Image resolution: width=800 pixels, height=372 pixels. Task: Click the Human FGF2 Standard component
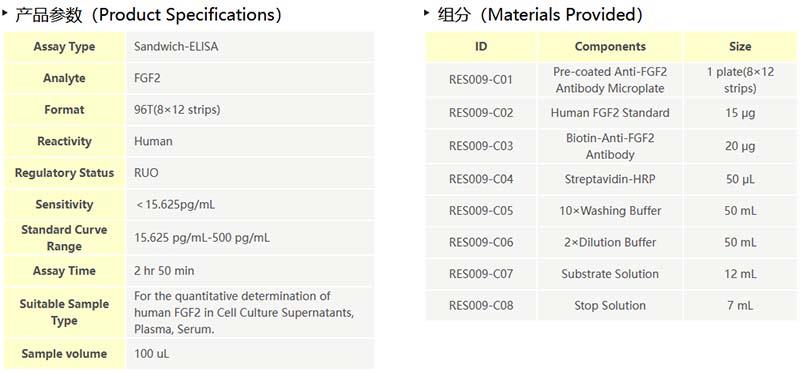point(610,113)
